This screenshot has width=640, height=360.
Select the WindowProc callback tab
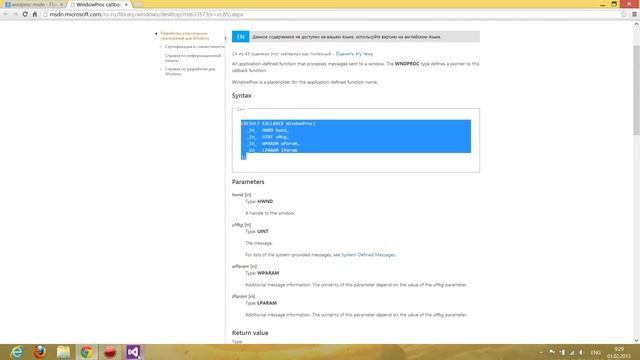pyautogui.click(x=98, y=4)
